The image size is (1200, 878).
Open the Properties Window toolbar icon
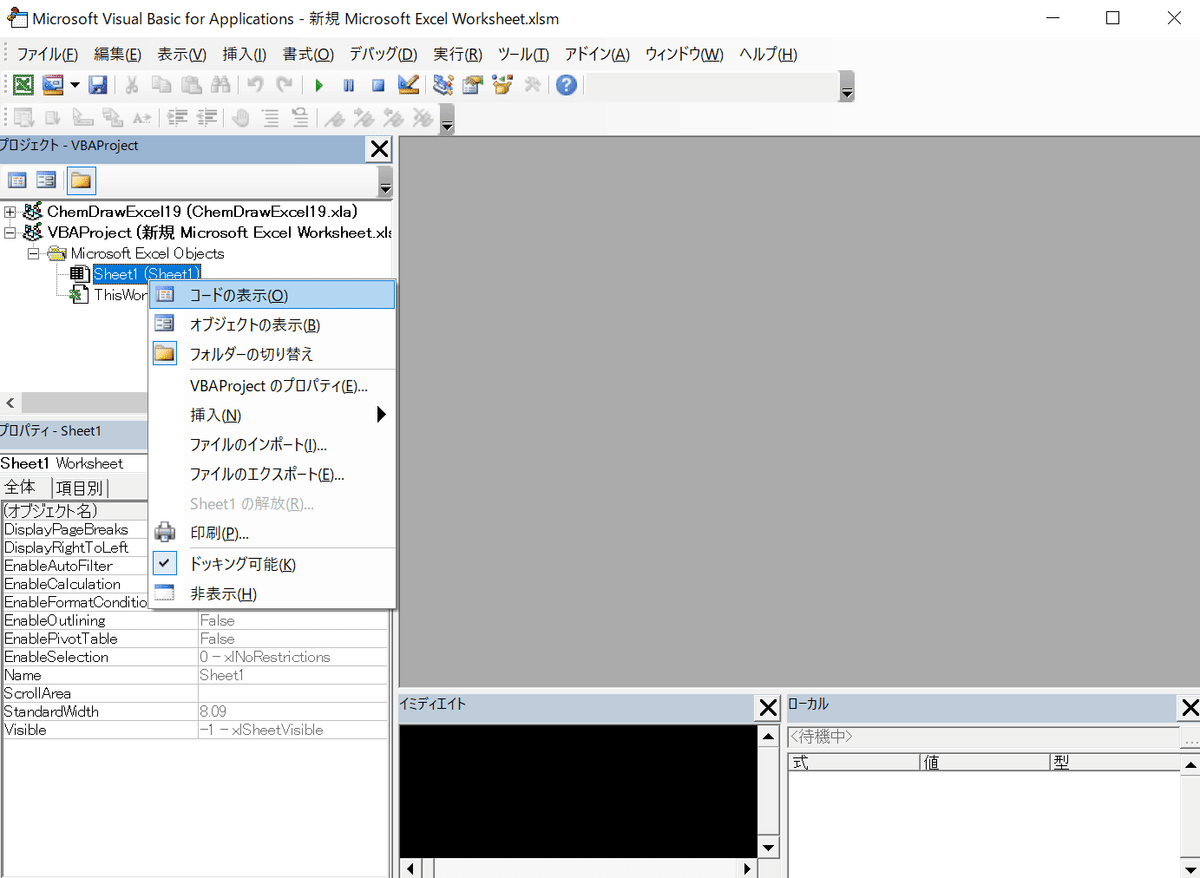point(472,85)
